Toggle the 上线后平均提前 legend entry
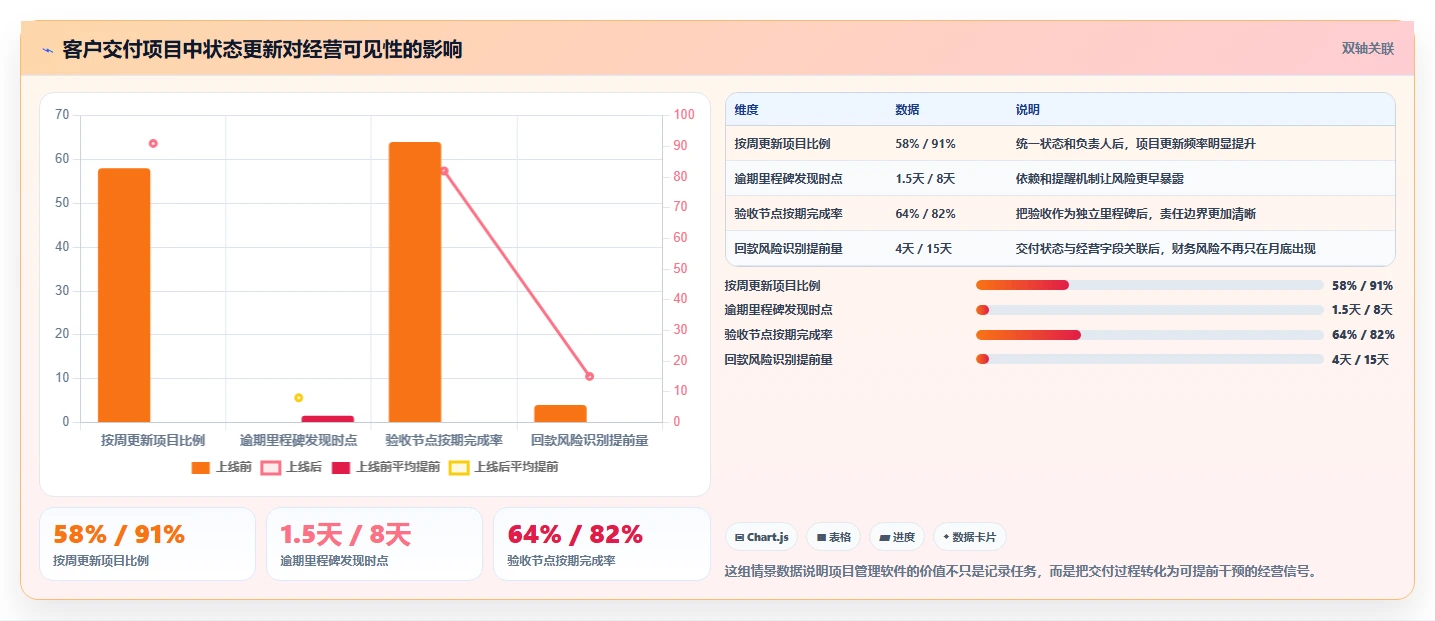This screenshot has width=1435, height=621. click(x=503, y=467)
